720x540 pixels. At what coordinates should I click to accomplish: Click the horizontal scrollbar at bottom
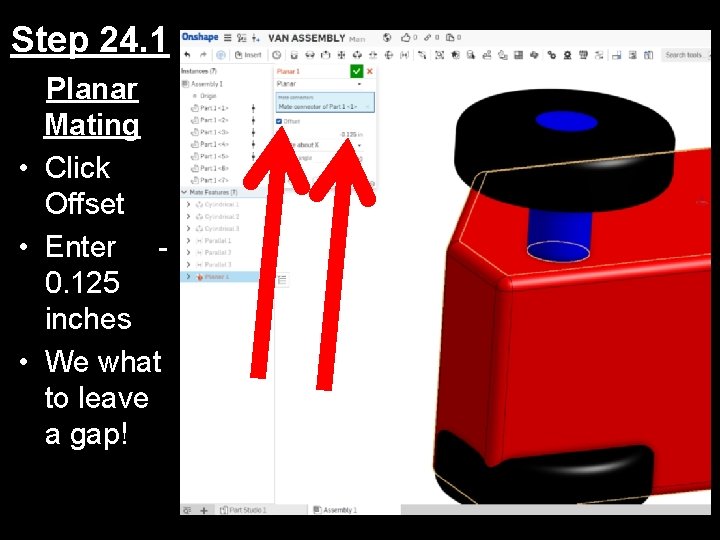pos(556,509)
